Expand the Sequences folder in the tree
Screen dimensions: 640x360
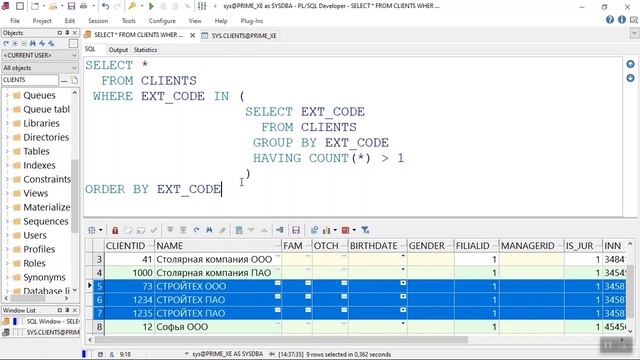tap(7, 221)
